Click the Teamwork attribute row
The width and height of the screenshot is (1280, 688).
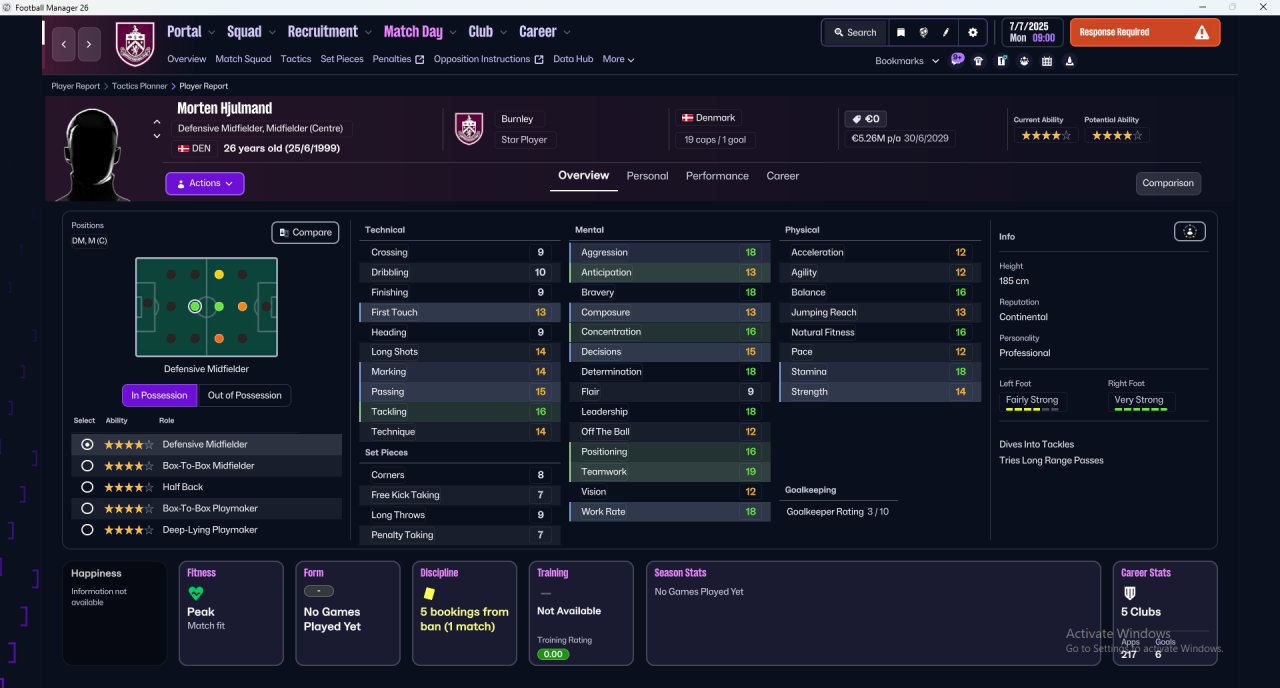(670, 472)
